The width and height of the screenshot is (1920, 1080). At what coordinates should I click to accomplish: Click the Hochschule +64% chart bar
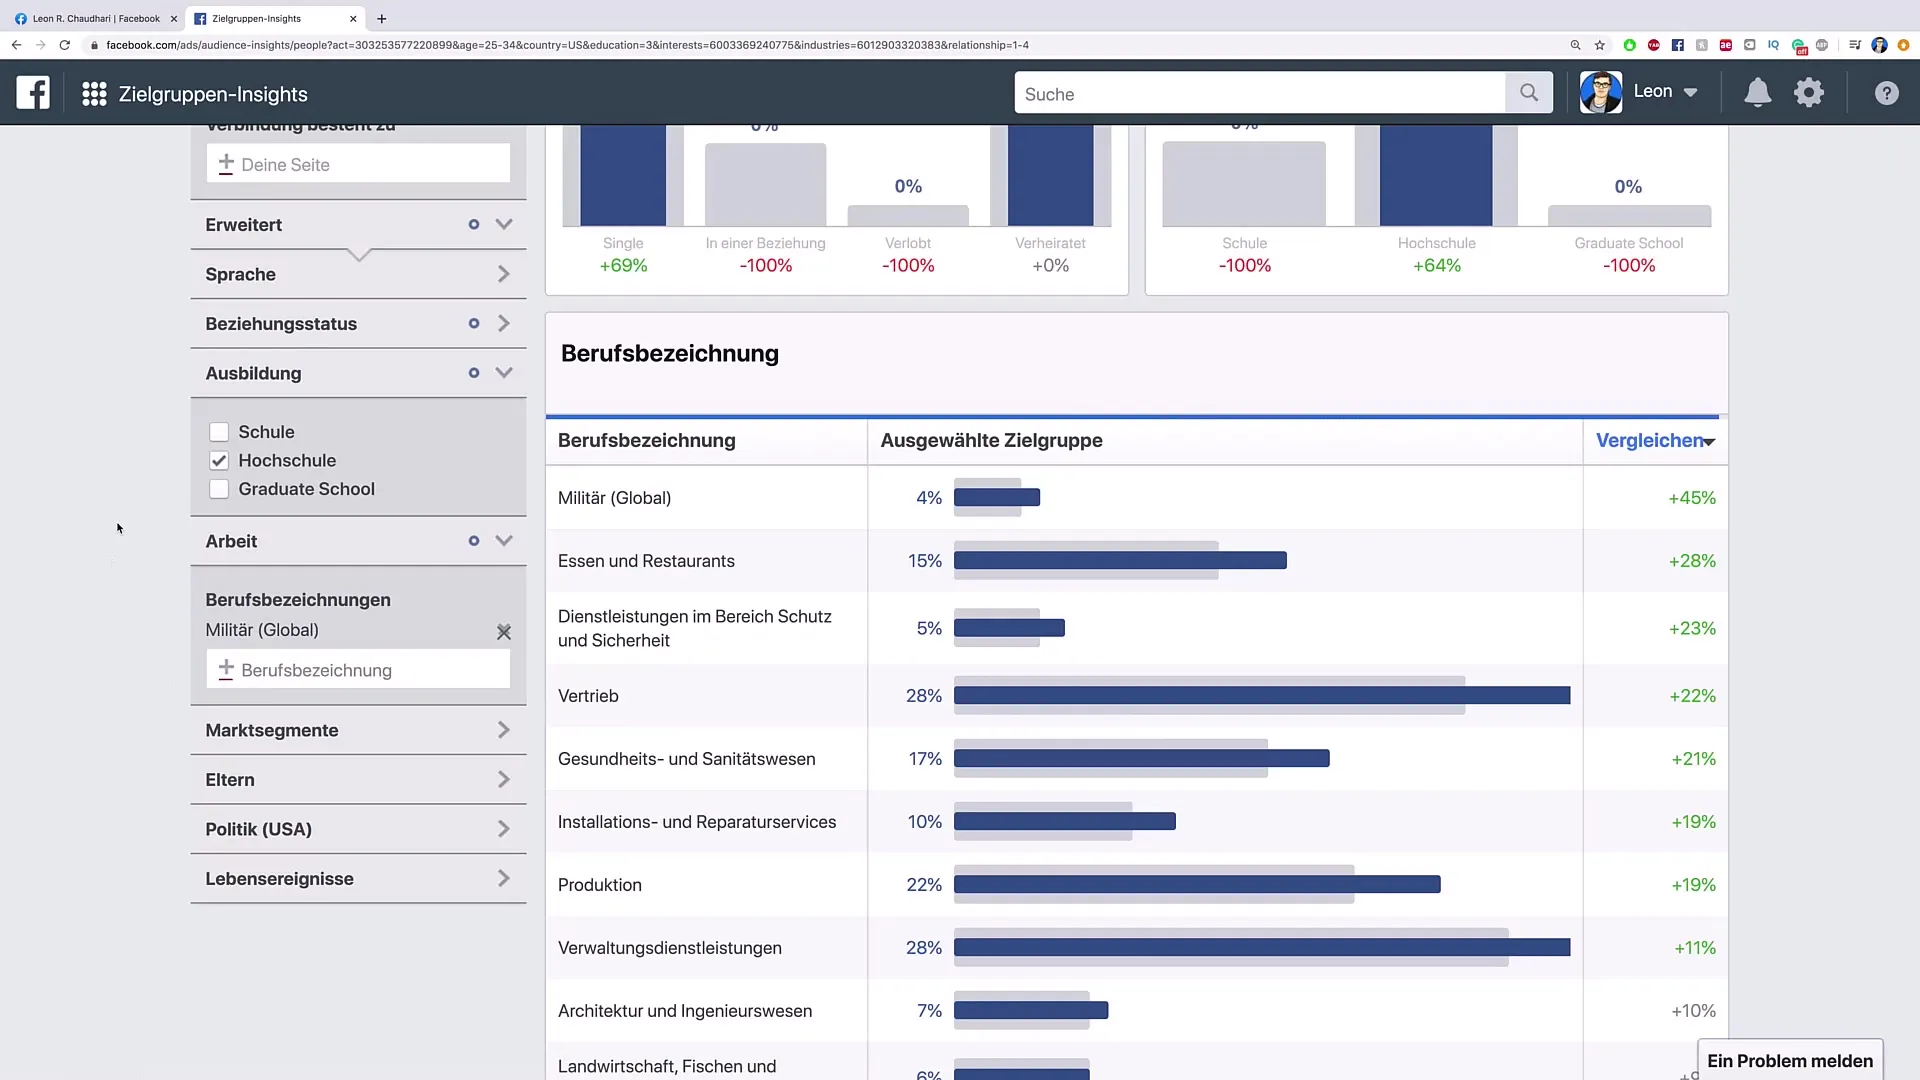[x=1436, y=175]
